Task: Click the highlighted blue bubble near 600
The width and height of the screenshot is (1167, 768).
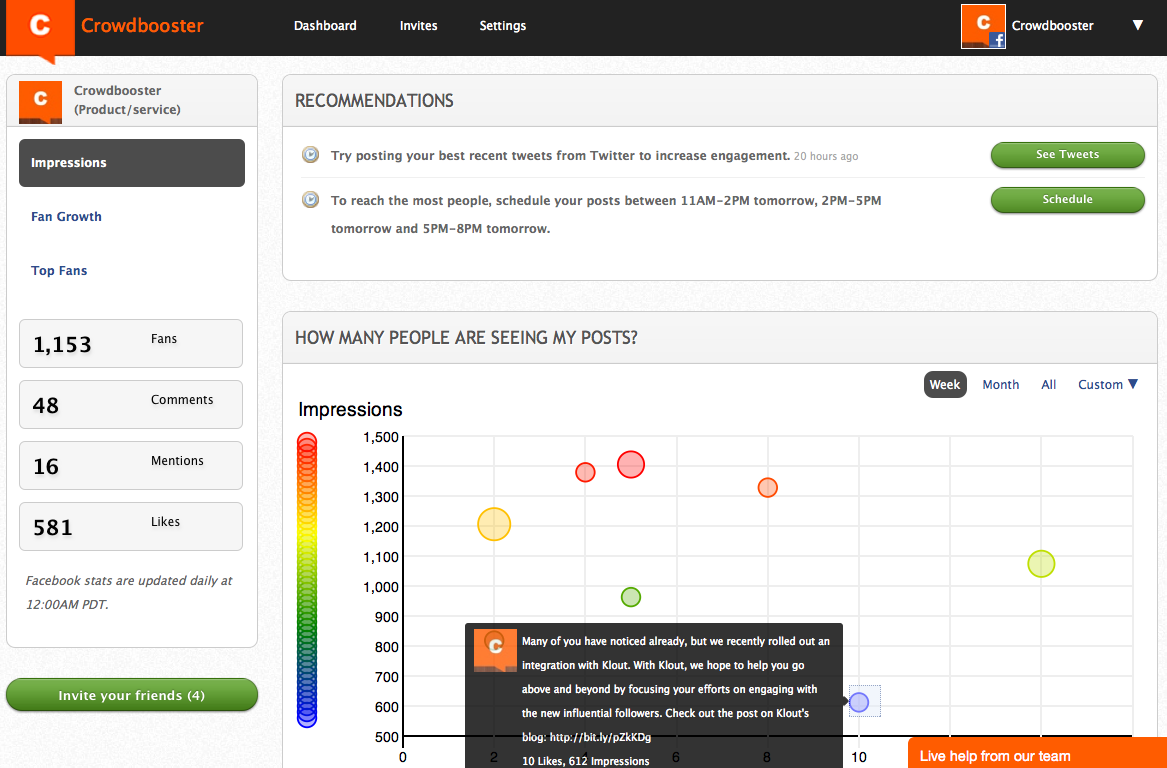Action: [x=859, y=702]
